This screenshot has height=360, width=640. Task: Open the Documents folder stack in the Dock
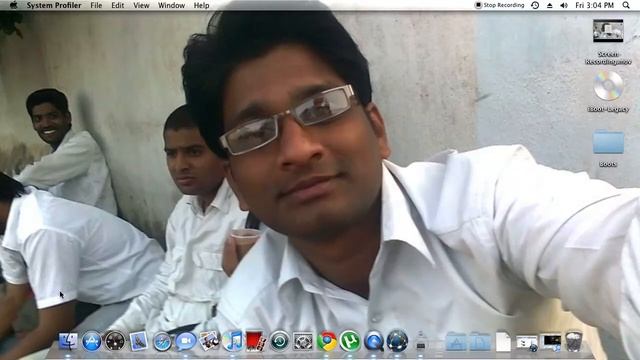(480, 341)
